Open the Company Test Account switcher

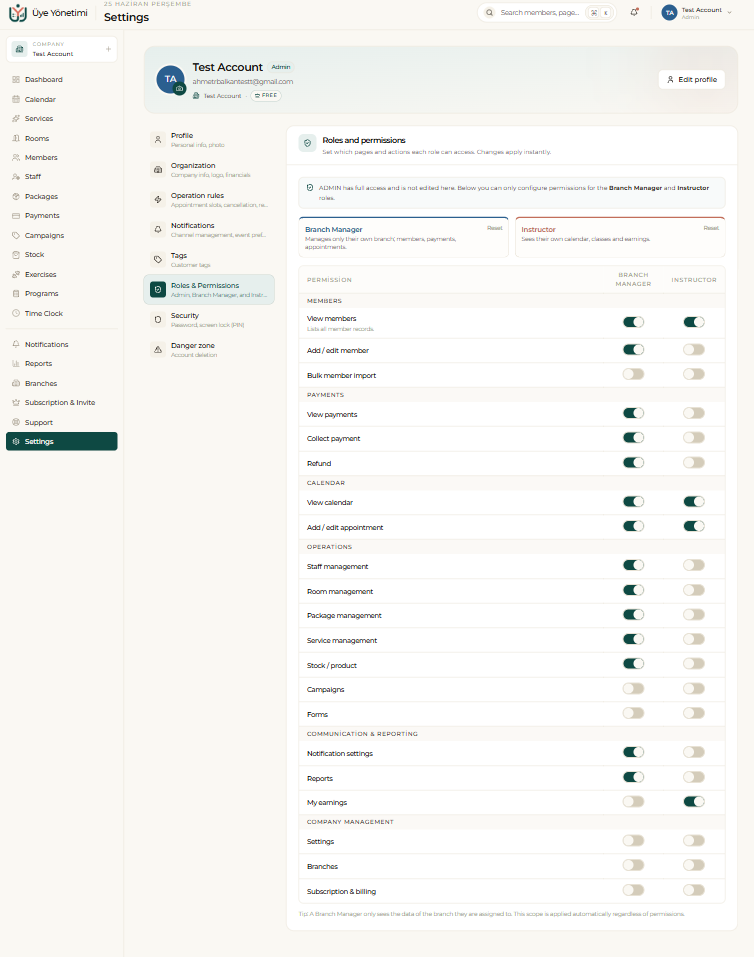pyautogui.click(x=62, y=49)
